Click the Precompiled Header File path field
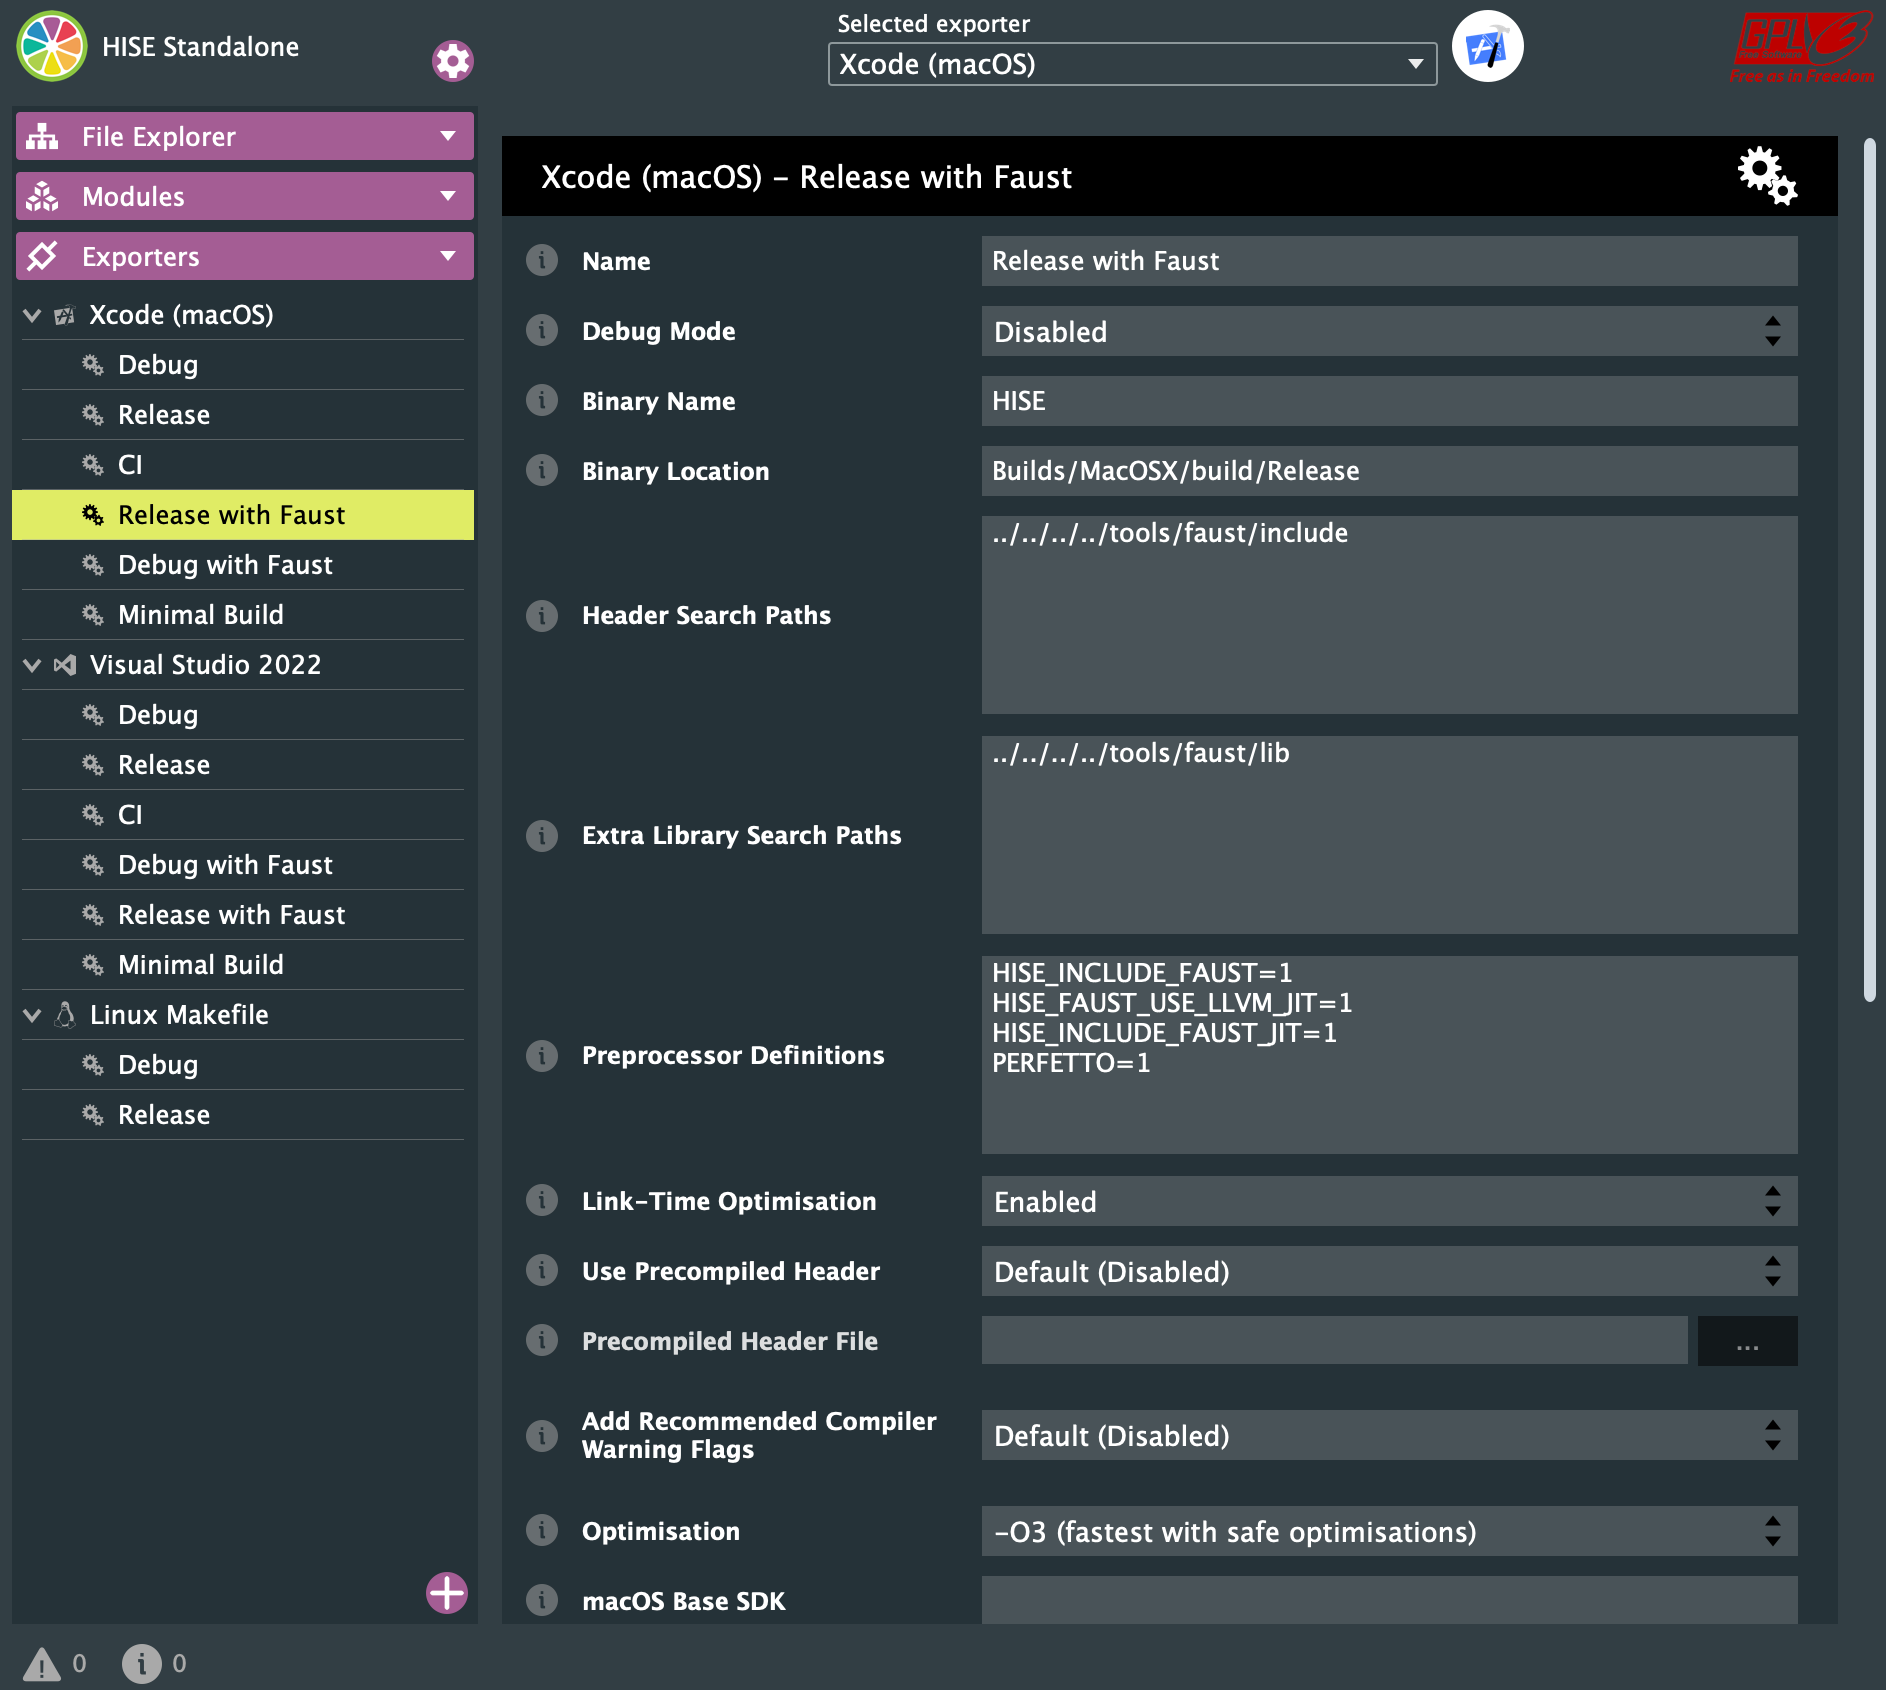Viewport: 1886px width, 1690px height. 1335,1341
